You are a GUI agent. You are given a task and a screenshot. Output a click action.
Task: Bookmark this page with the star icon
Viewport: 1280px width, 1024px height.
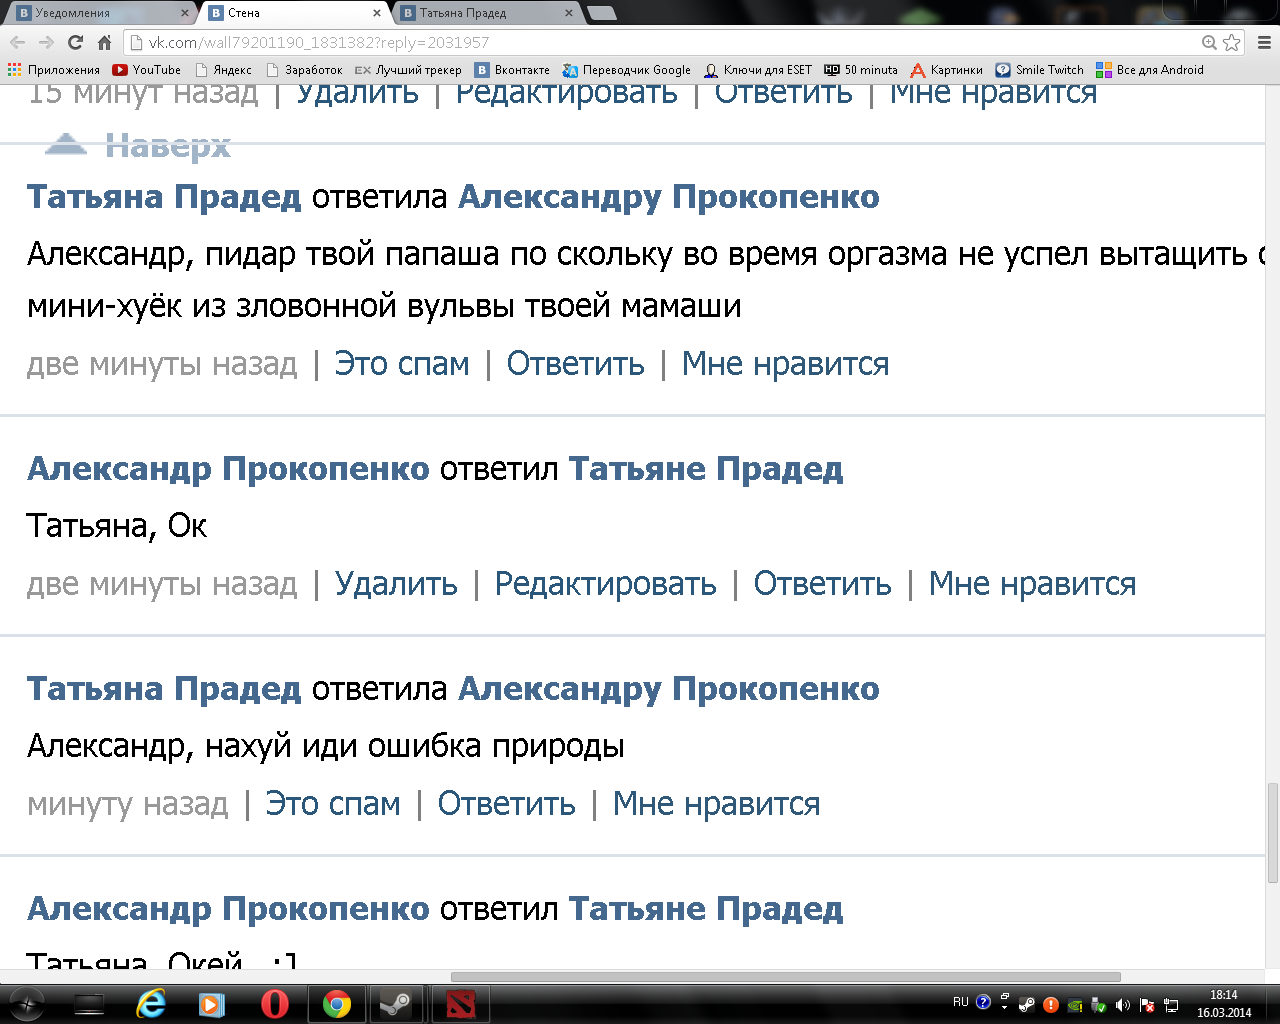point(1232,42)
